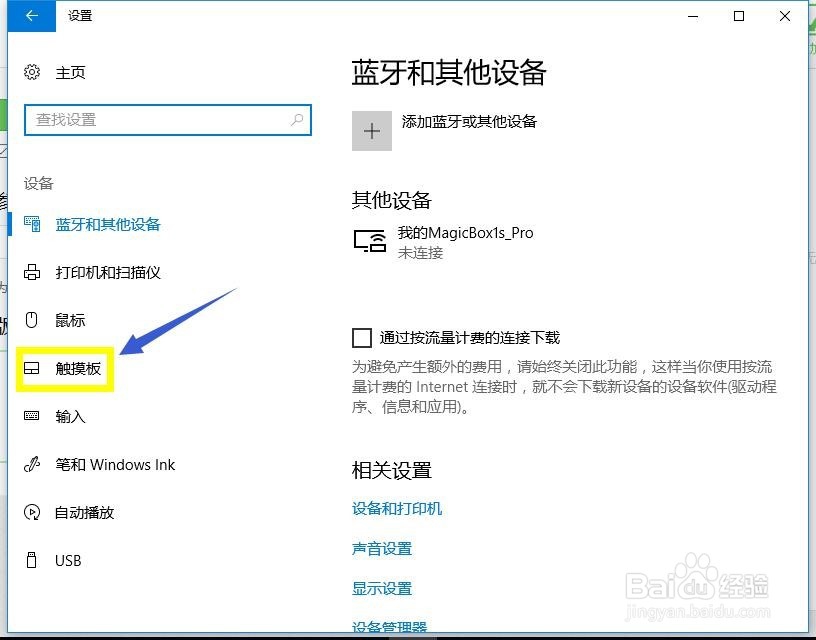Click the autoplay icon beside 自动播放
816x640 pixels.
[33, 512]
